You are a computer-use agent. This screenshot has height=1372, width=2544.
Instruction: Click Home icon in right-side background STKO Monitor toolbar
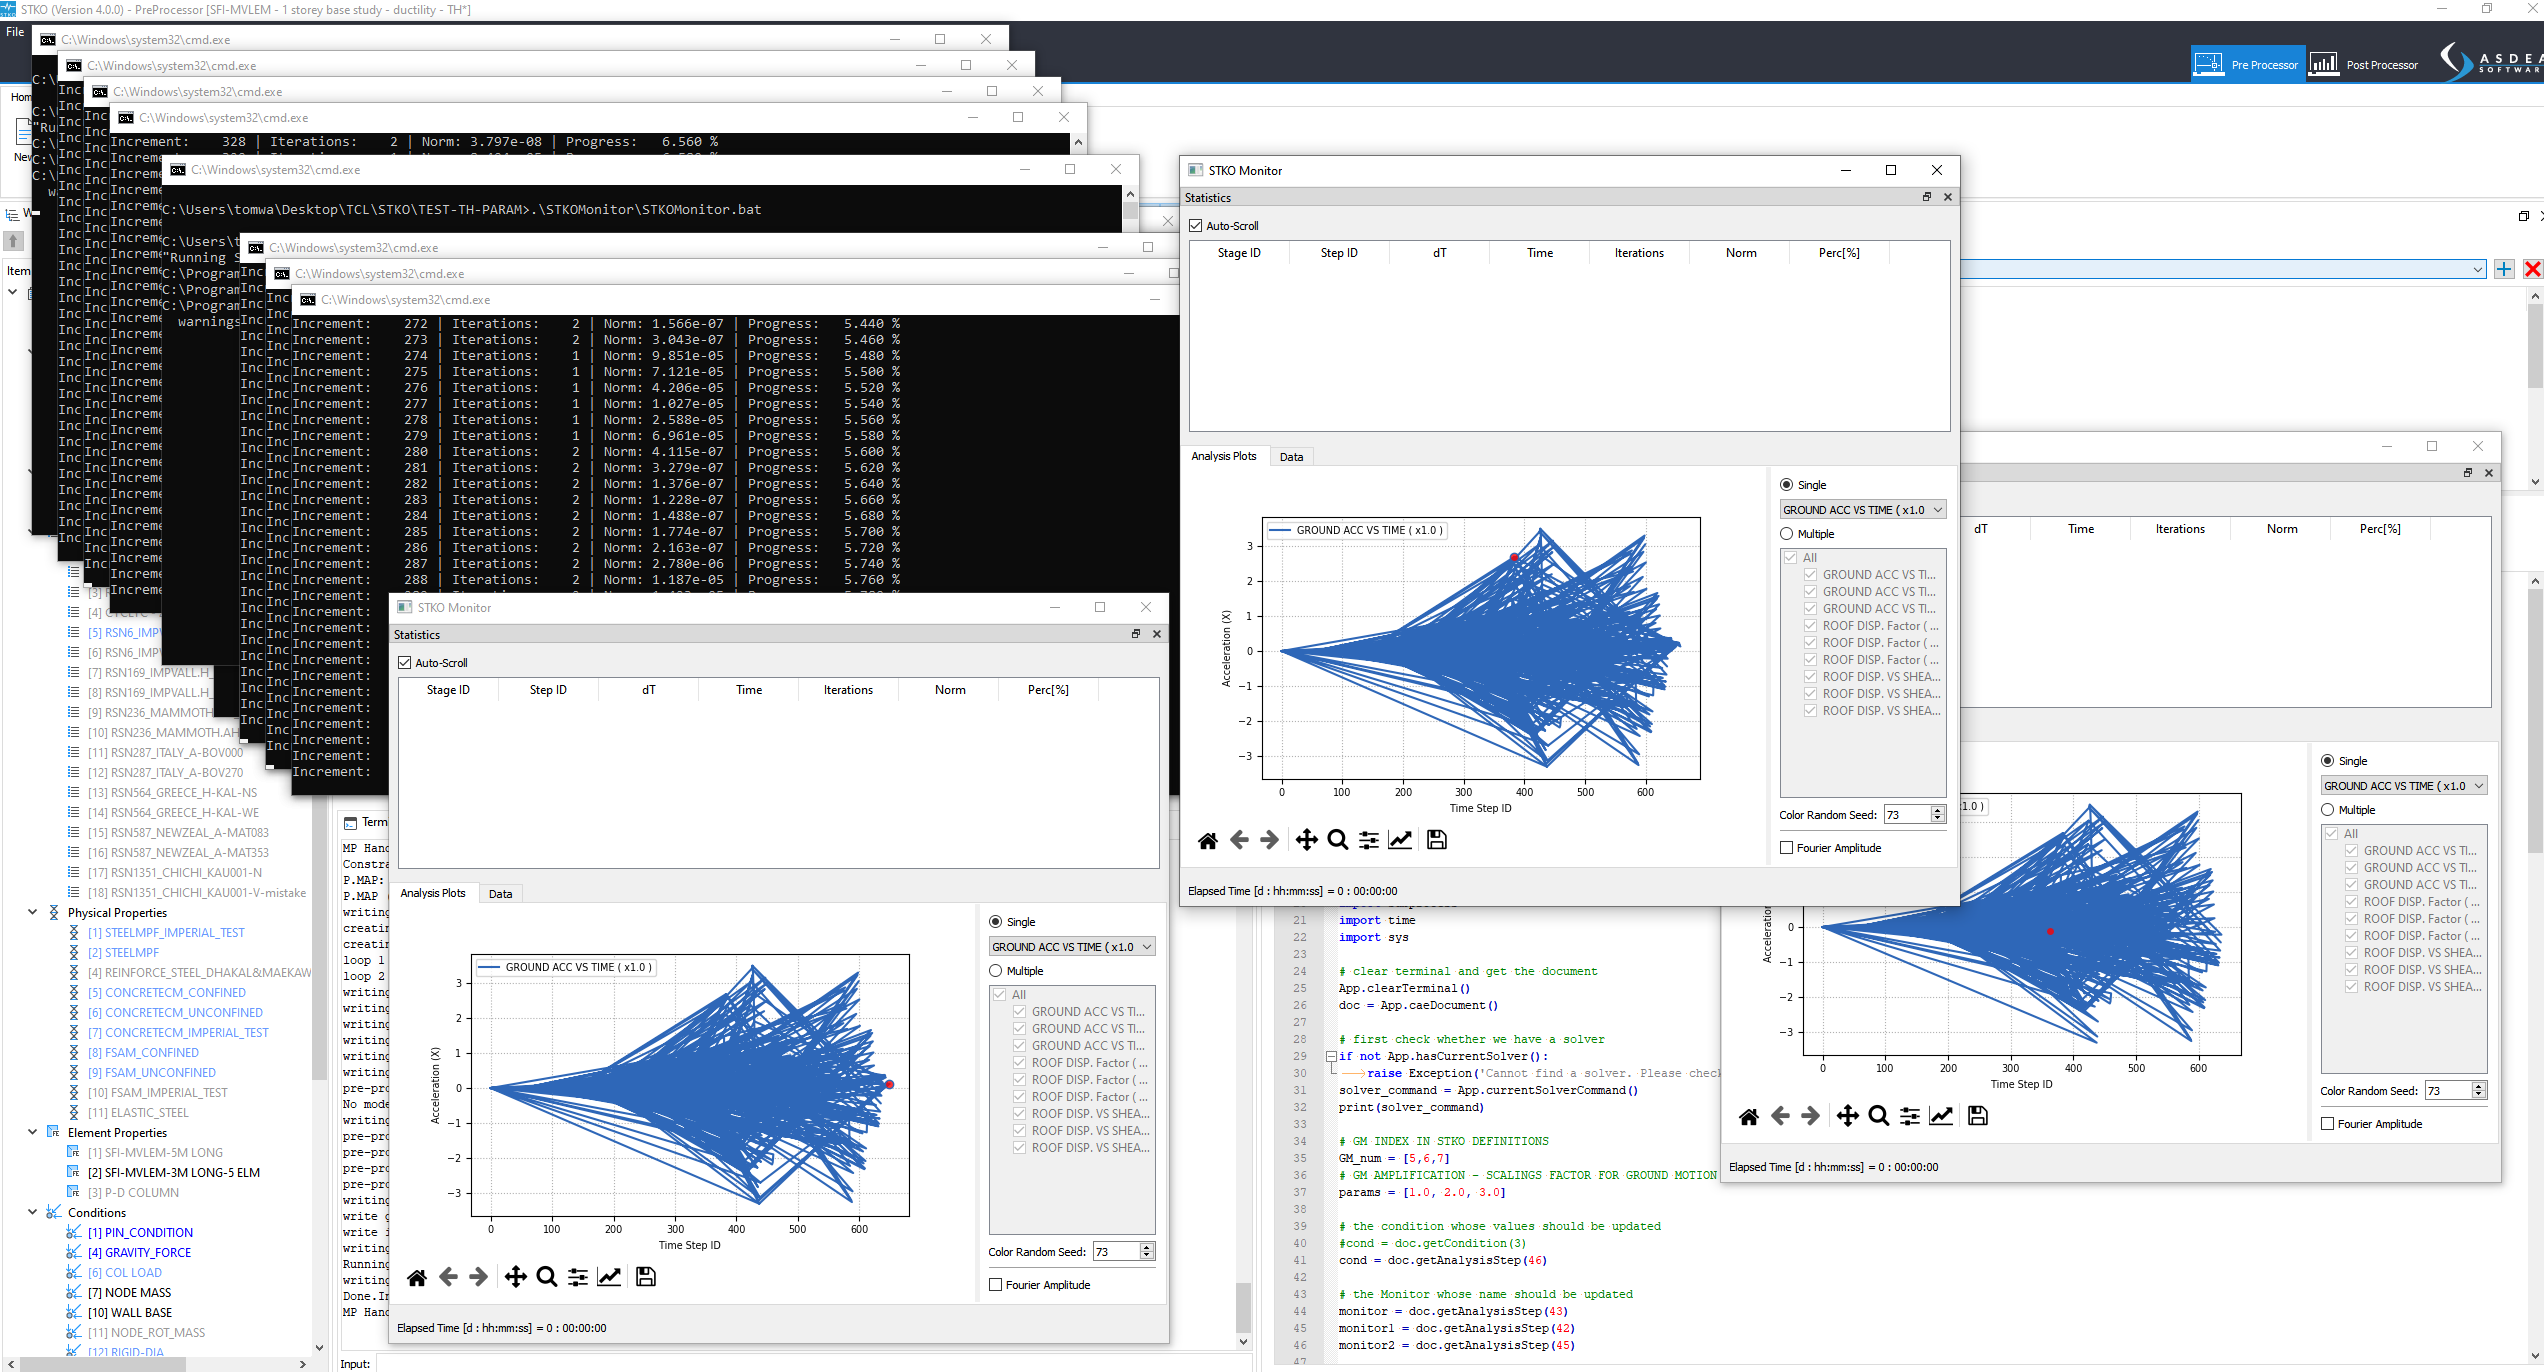[x=1749, y=1116]
